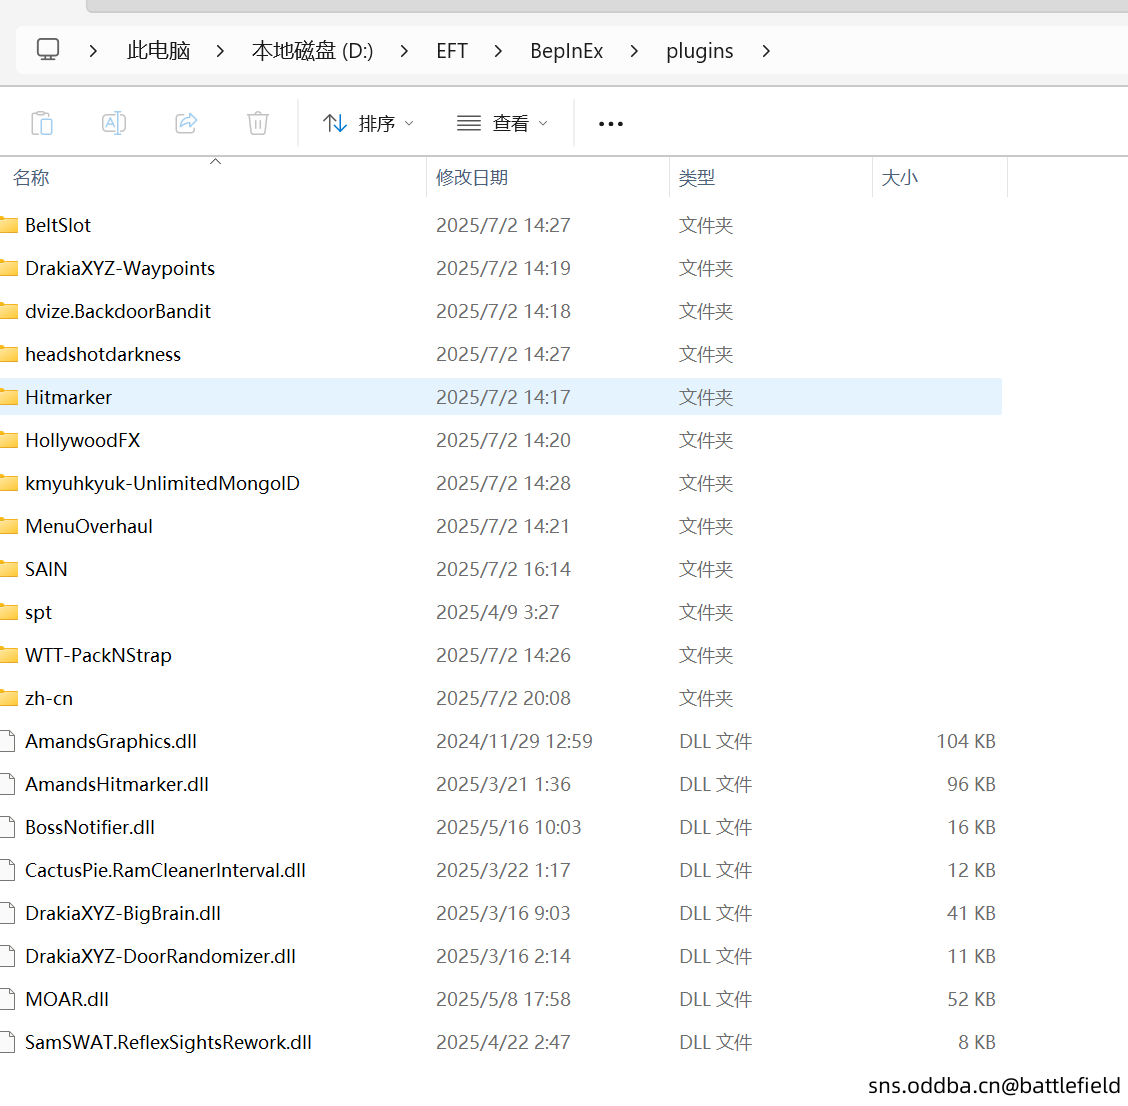Click the HollywoodFX folder icon
The height and width of the screenshot is (1106, 1128).
coord(9,440)
